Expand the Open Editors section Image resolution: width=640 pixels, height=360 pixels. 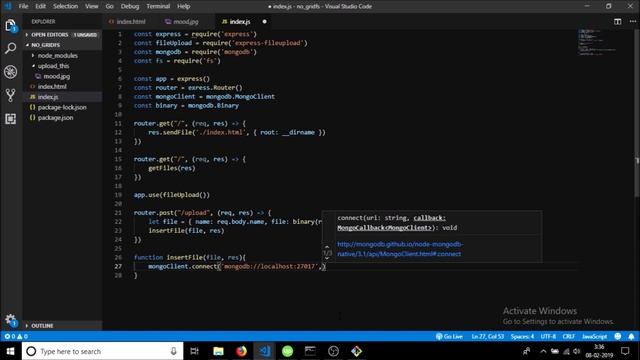(x=62, y=35)
